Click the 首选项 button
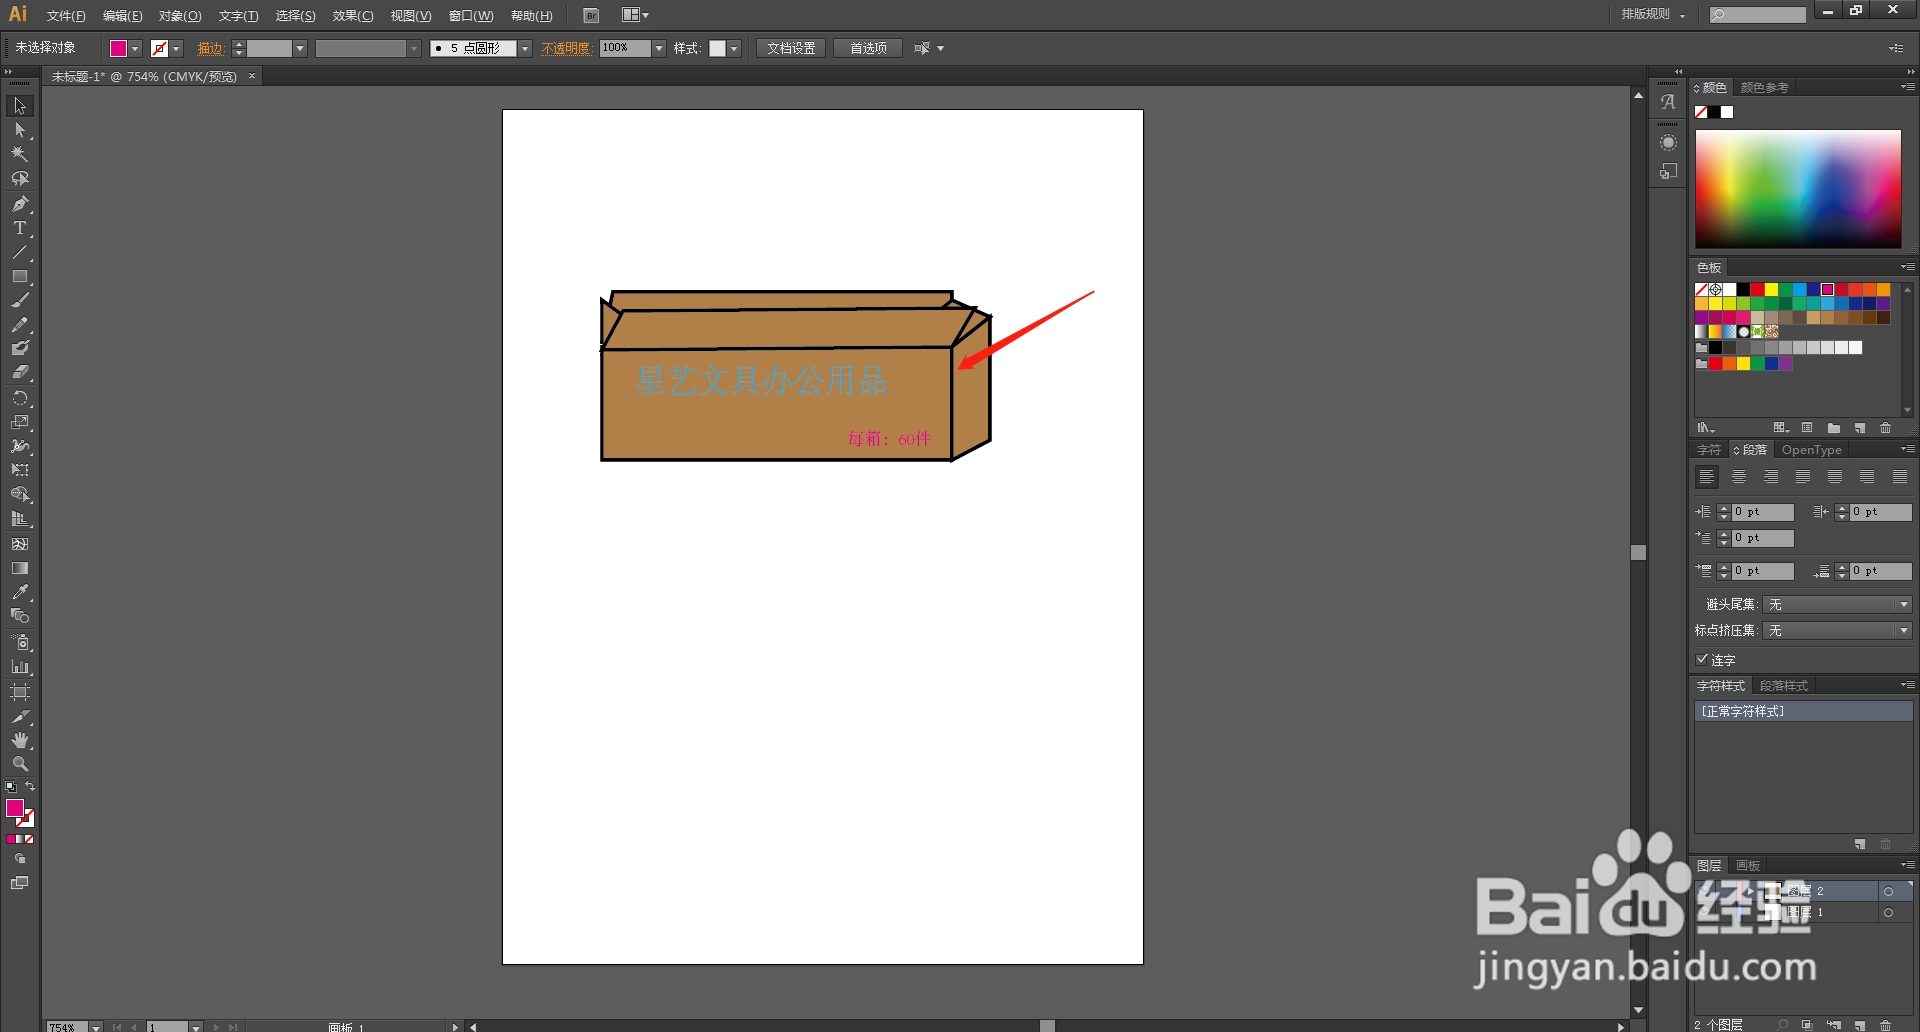 click(x=868, y=48)
